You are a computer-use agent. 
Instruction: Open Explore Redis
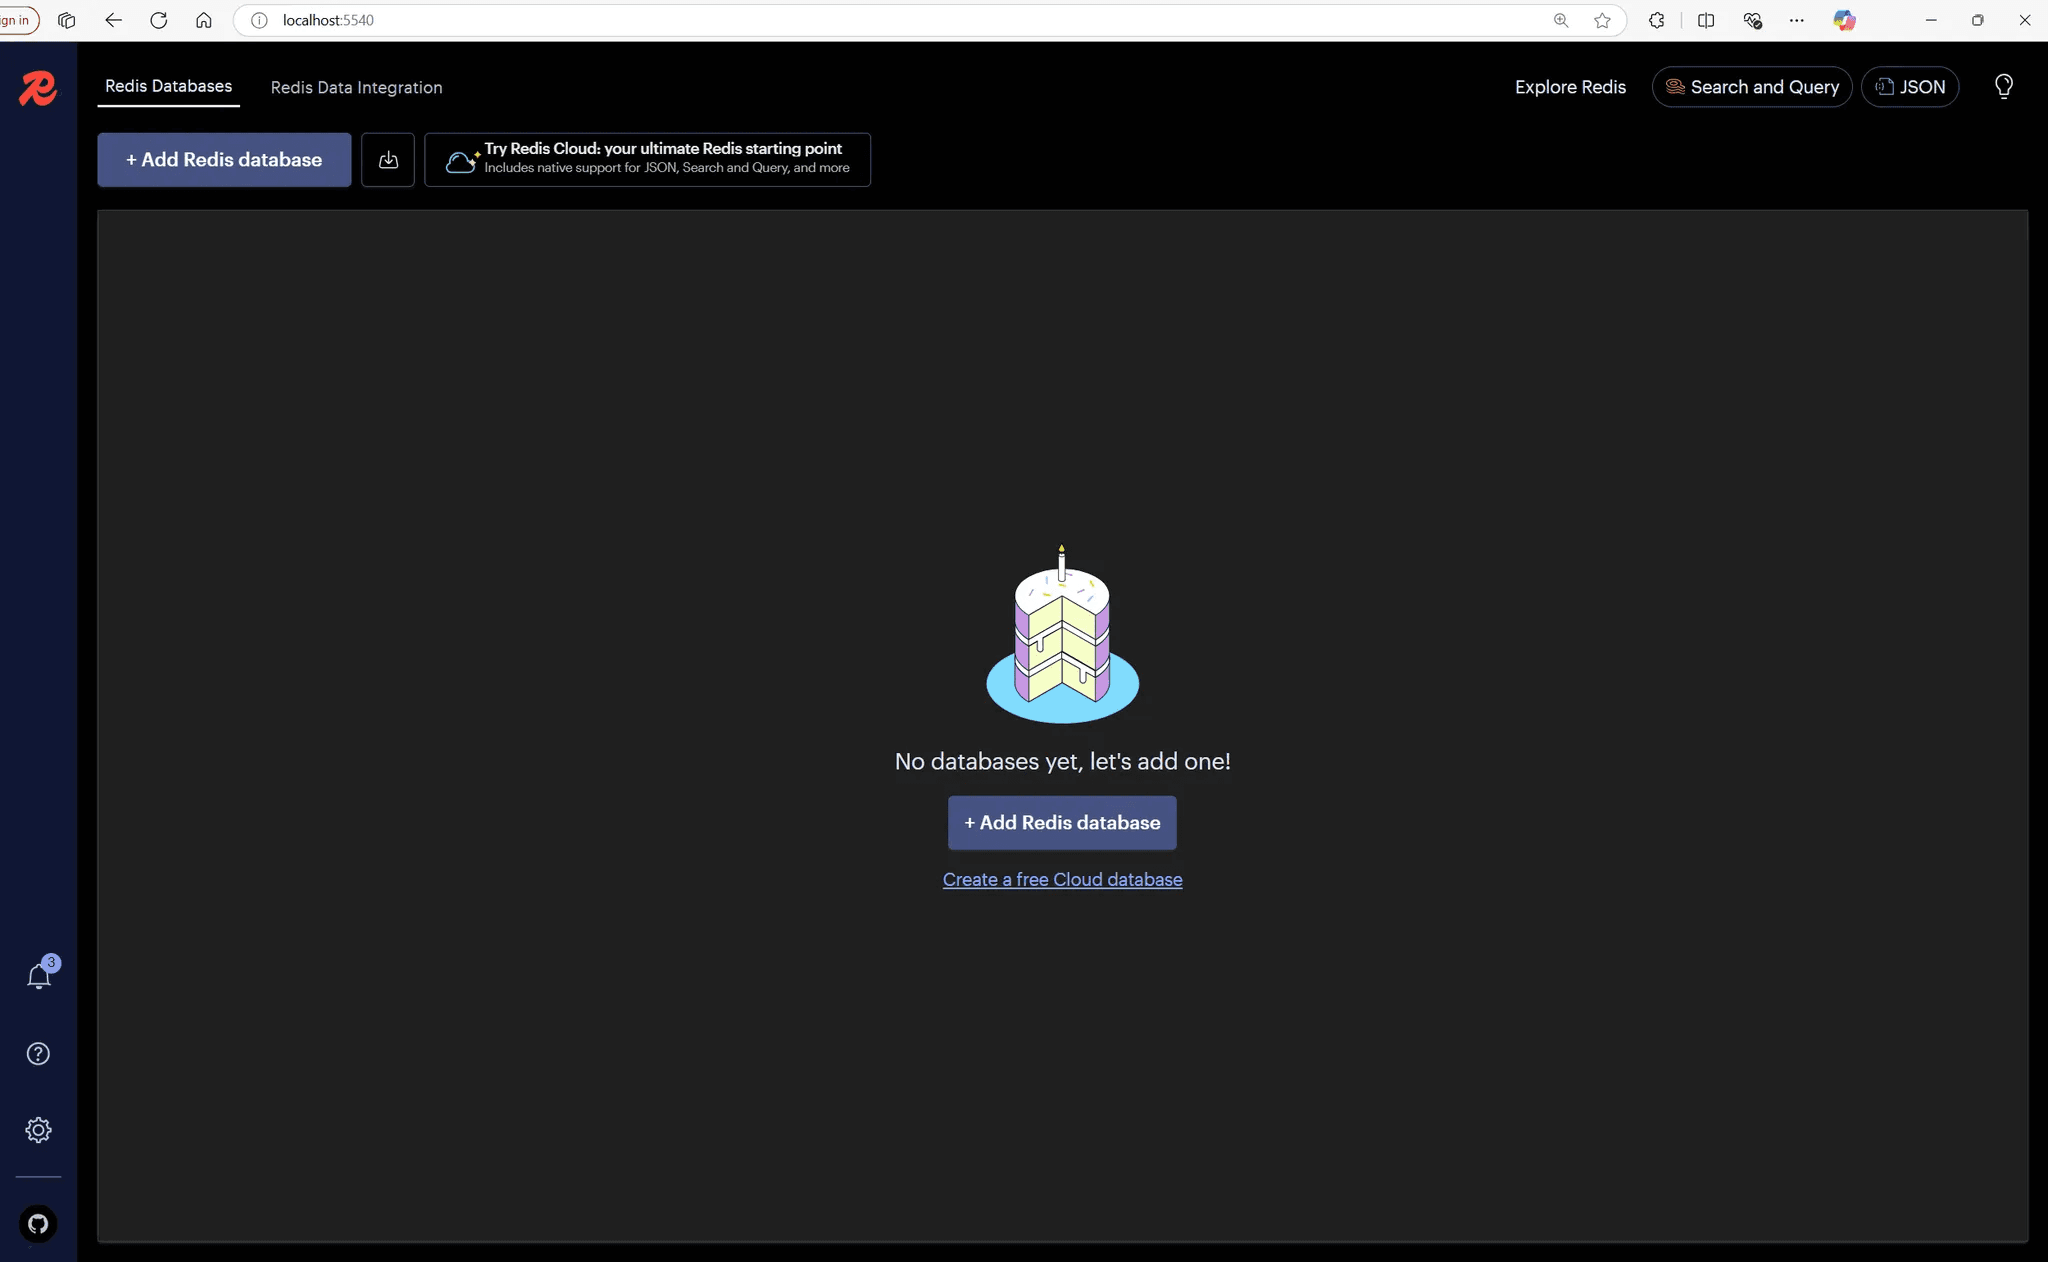pos(1569,86)
